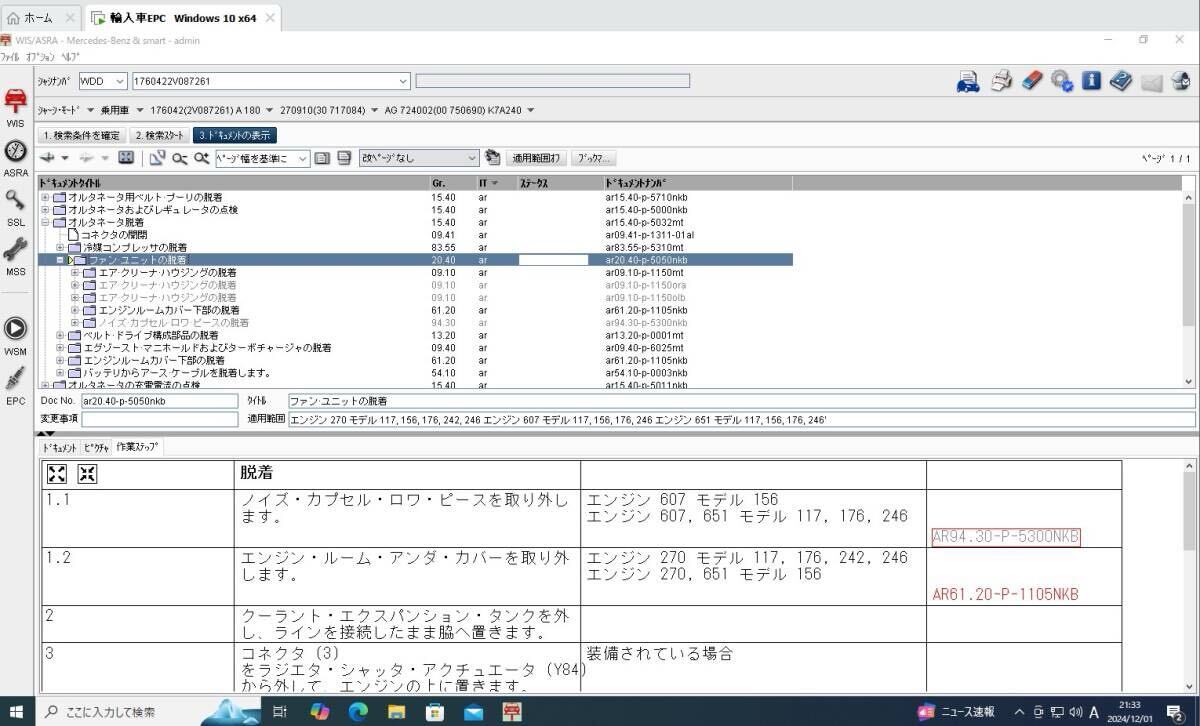Click the eraser icon to clear search fields
The image size is (1200, 726).
[1030, 81]
